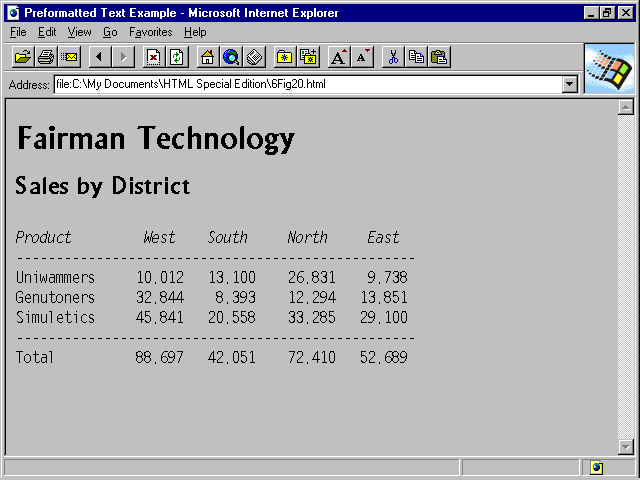Viewport: 640px width, 480px height.
Task: Increase font size with the larger A icon
Action: 339,57
